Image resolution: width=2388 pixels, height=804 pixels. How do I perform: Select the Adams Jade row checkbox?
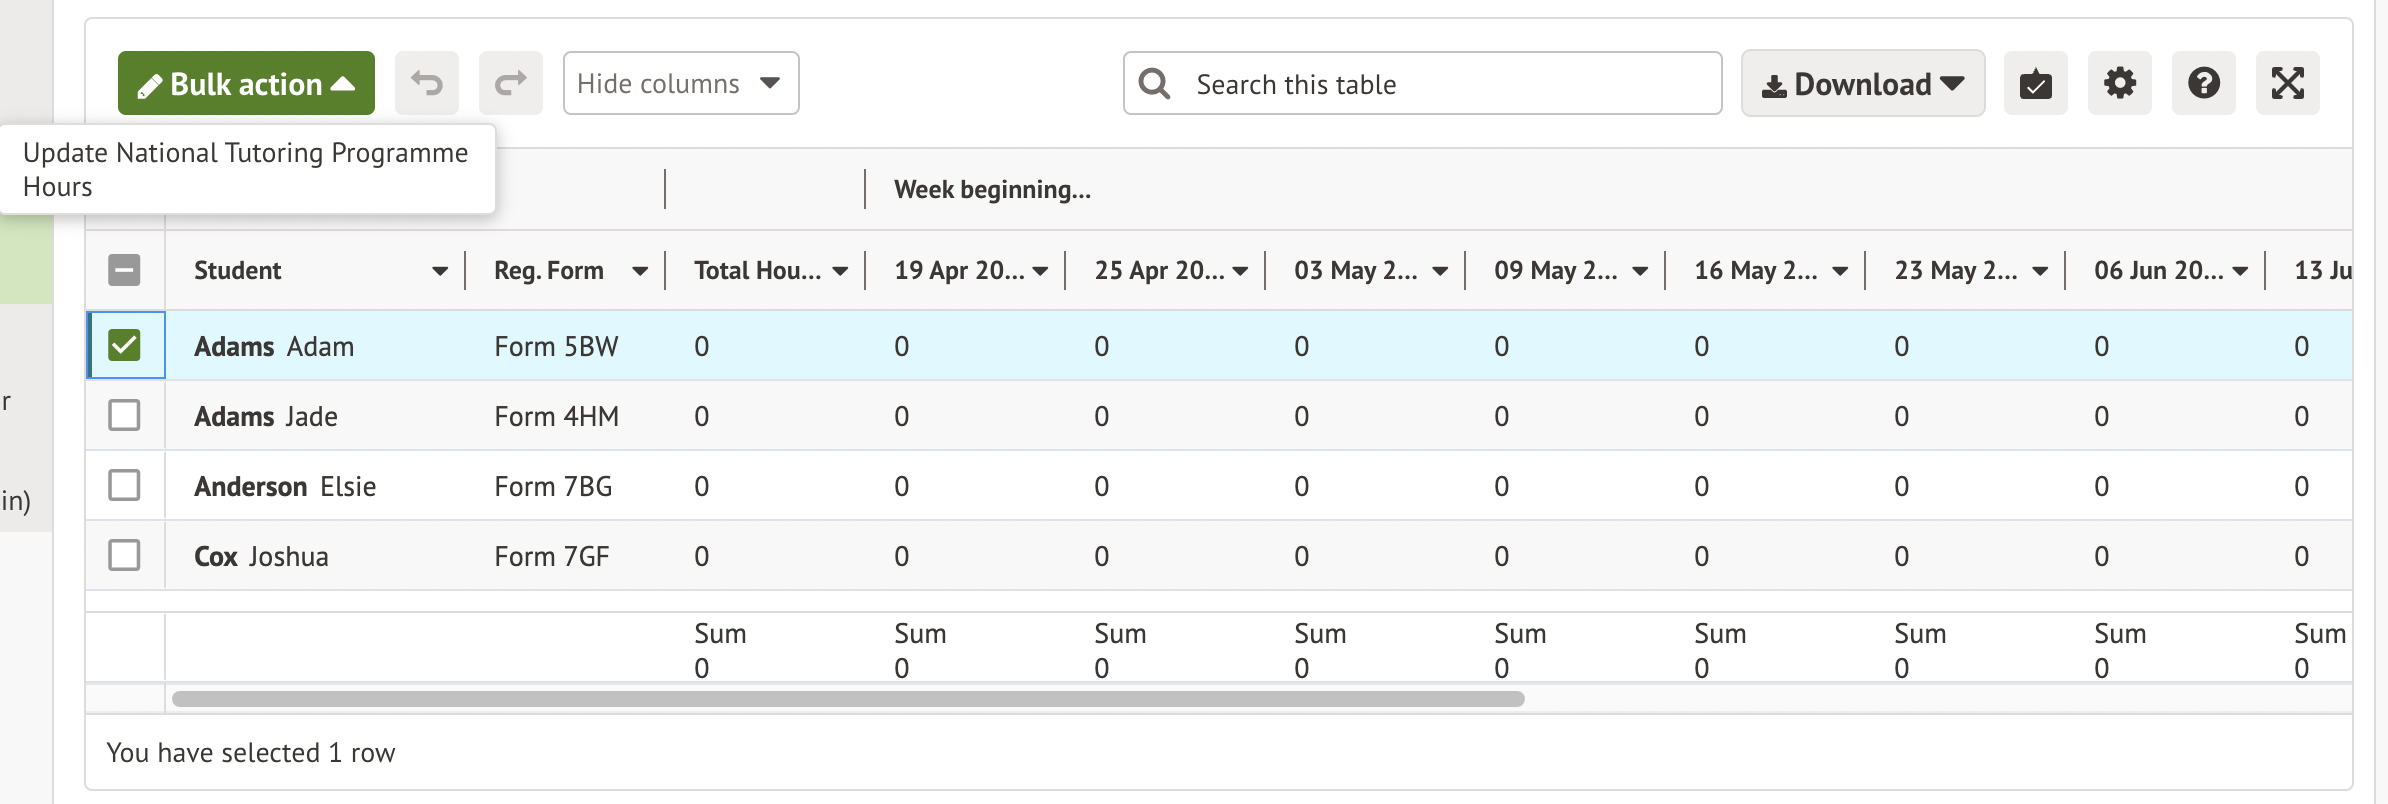tap(125, 415)
